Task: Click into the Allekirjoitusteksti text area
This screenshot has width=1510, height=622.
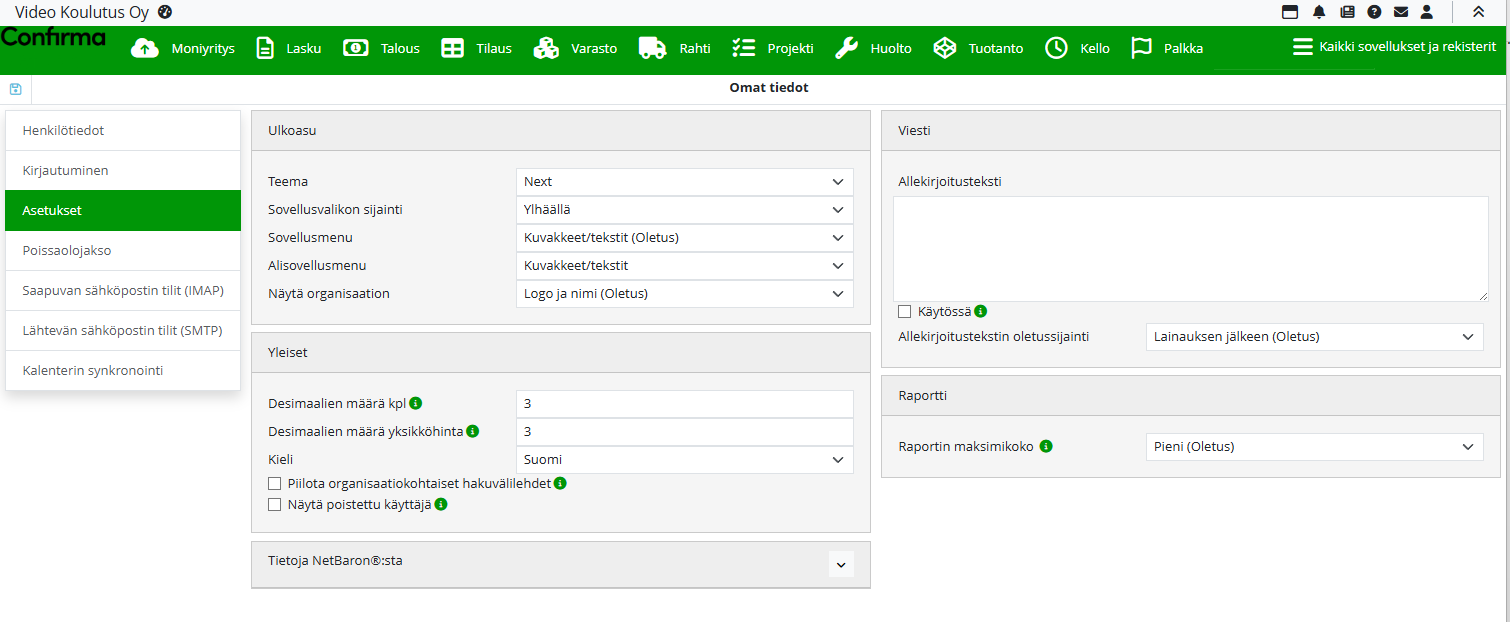Action: [x=1190, y=249]
